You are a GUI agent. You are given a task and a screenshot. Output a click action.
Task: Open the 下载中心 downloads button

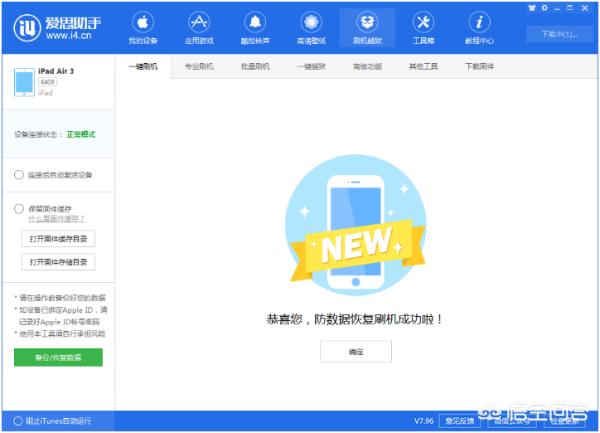tap(560, 34)
